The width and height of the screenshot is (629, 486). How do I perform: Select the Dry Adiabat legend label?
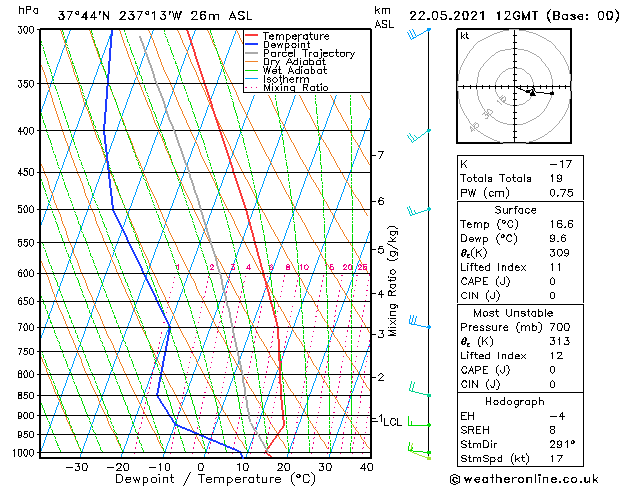point(294,62)
